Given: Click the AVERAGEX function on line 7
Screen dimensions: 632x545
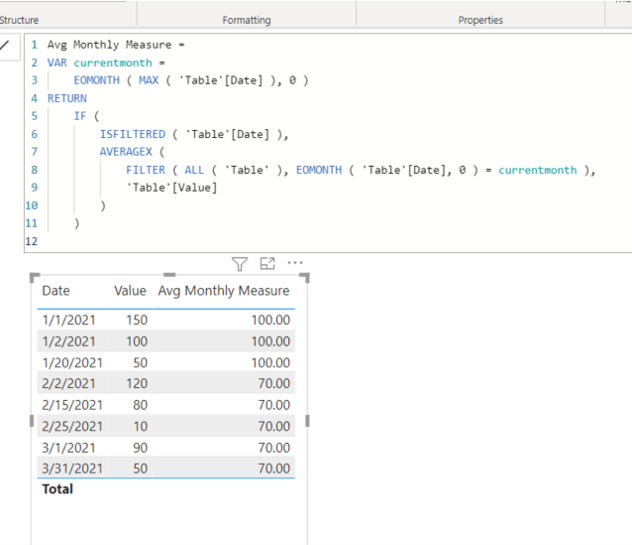Looking at the screenshot, I should (126, 152).
